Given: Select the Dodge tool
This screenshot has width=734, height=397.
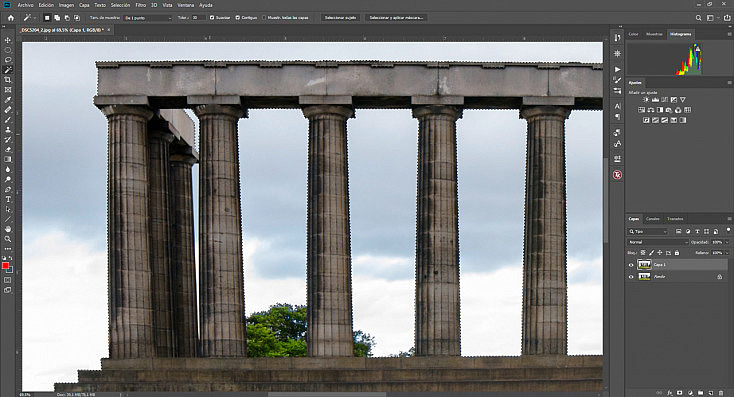Looking at the screenshot, I should [x=8, y=180].
